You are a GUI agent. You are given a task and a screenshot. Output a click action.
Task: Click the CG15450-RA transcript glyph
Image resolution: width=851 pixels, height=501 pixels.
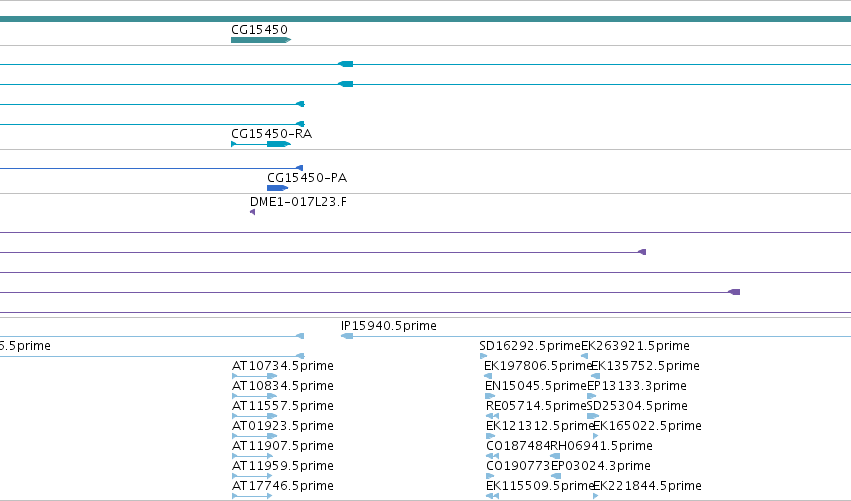[x=261, y=144]
